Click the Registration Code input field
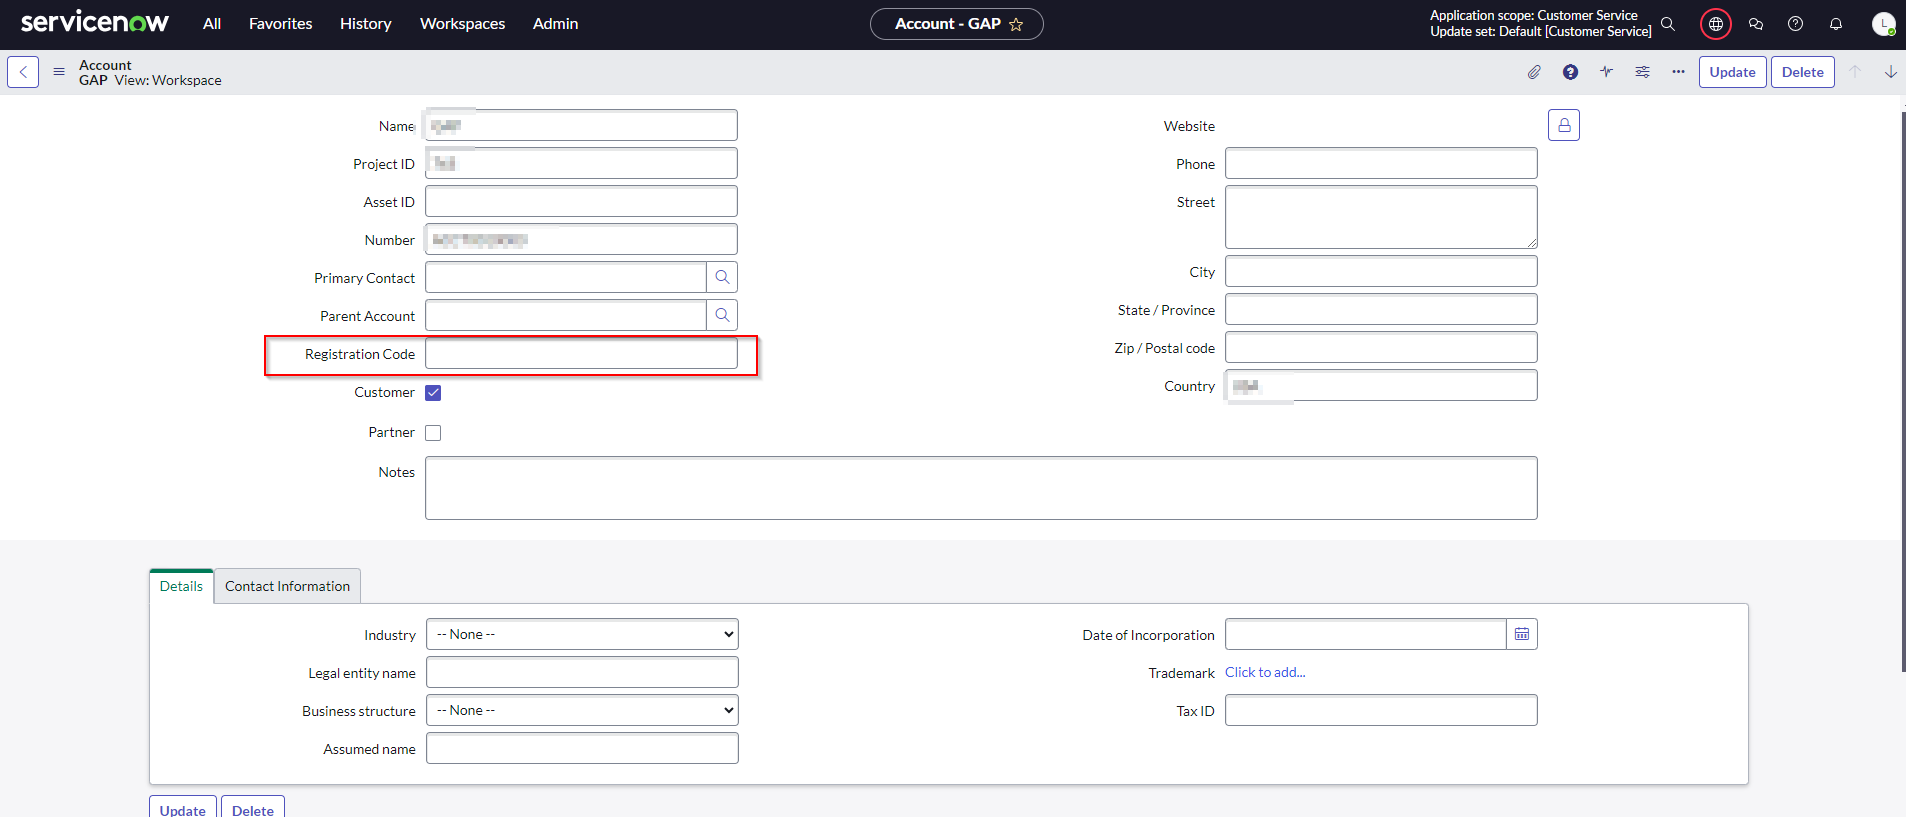Screen dimensions: 1906x817 pos(581,353)
